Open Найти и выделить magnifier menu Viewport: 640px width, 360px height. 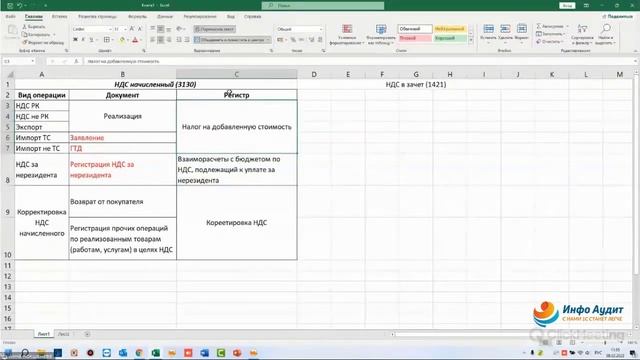pyautogui.click(x=605, y=34)
